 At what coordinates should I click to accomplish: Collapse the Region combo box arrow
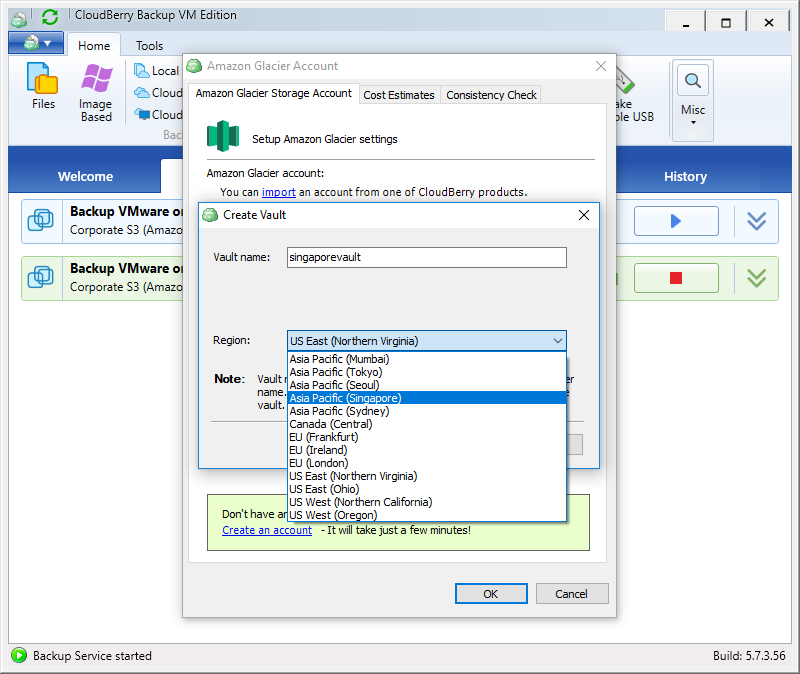558,341
